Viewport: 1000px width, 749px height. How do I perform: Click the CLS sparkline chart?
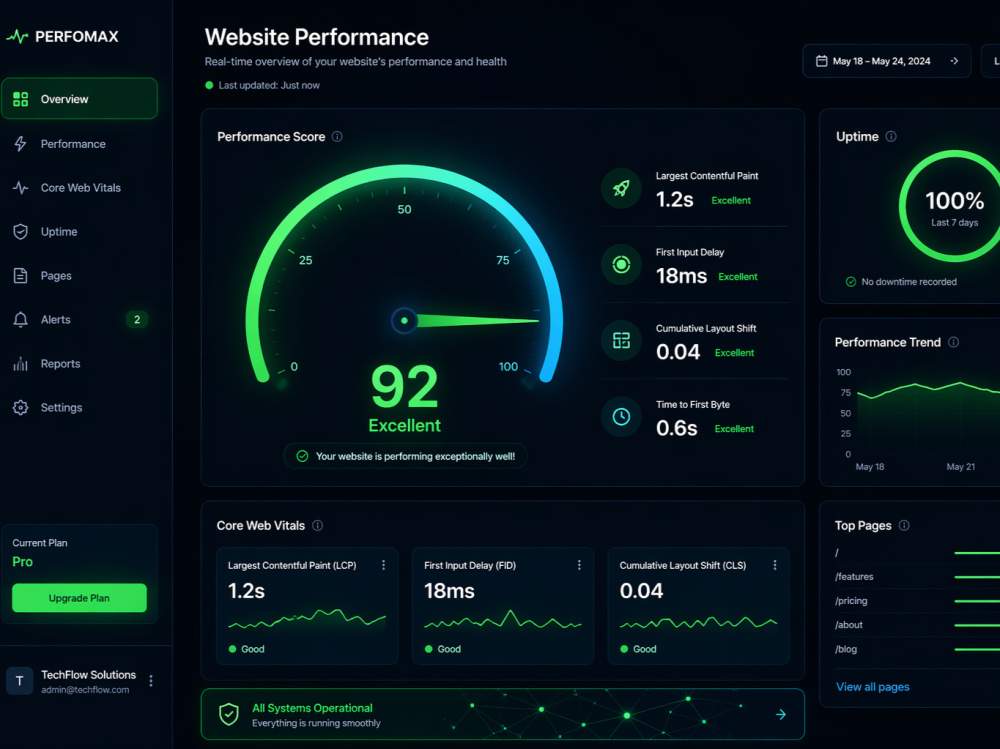click(698, 621)
